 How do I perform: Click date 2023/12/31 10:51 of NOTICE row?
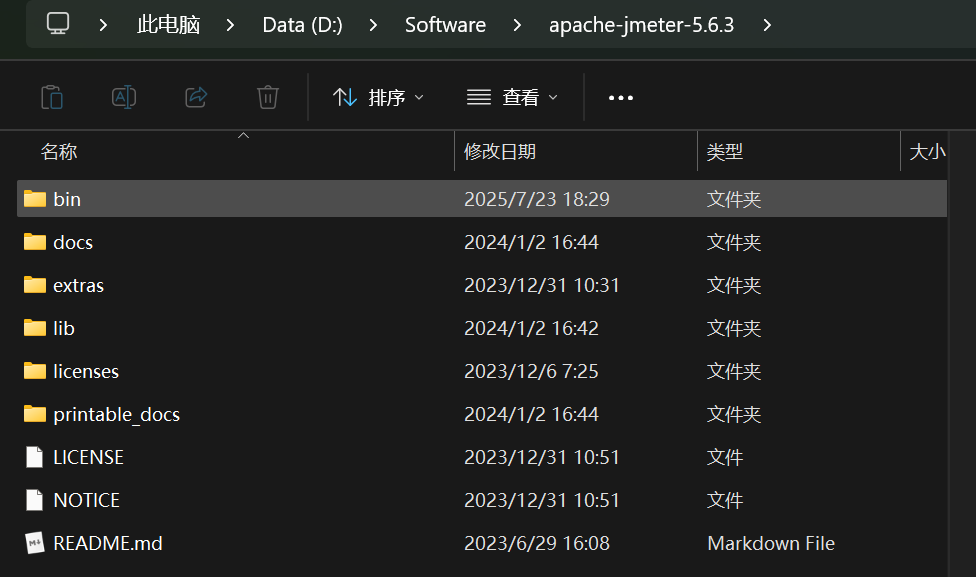(x=542, y=500)
